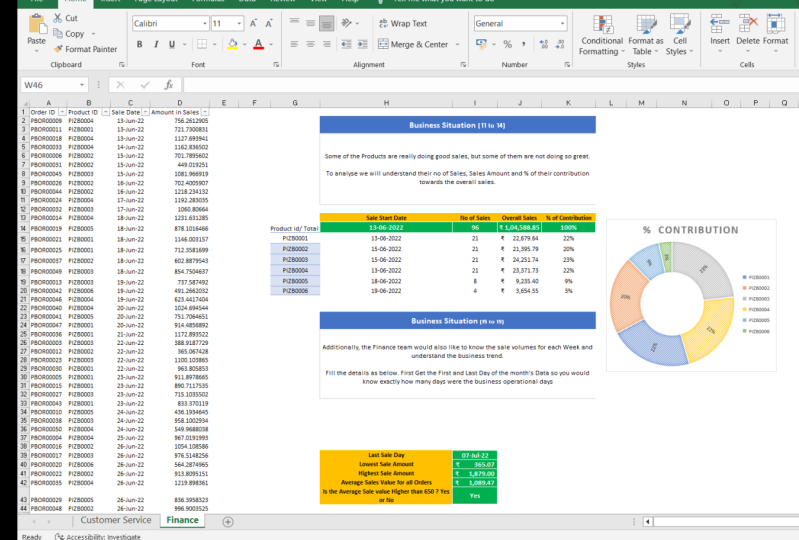Select the Finance sheet tab
This screenshot has height=540, width=799.
coord(182,520)
